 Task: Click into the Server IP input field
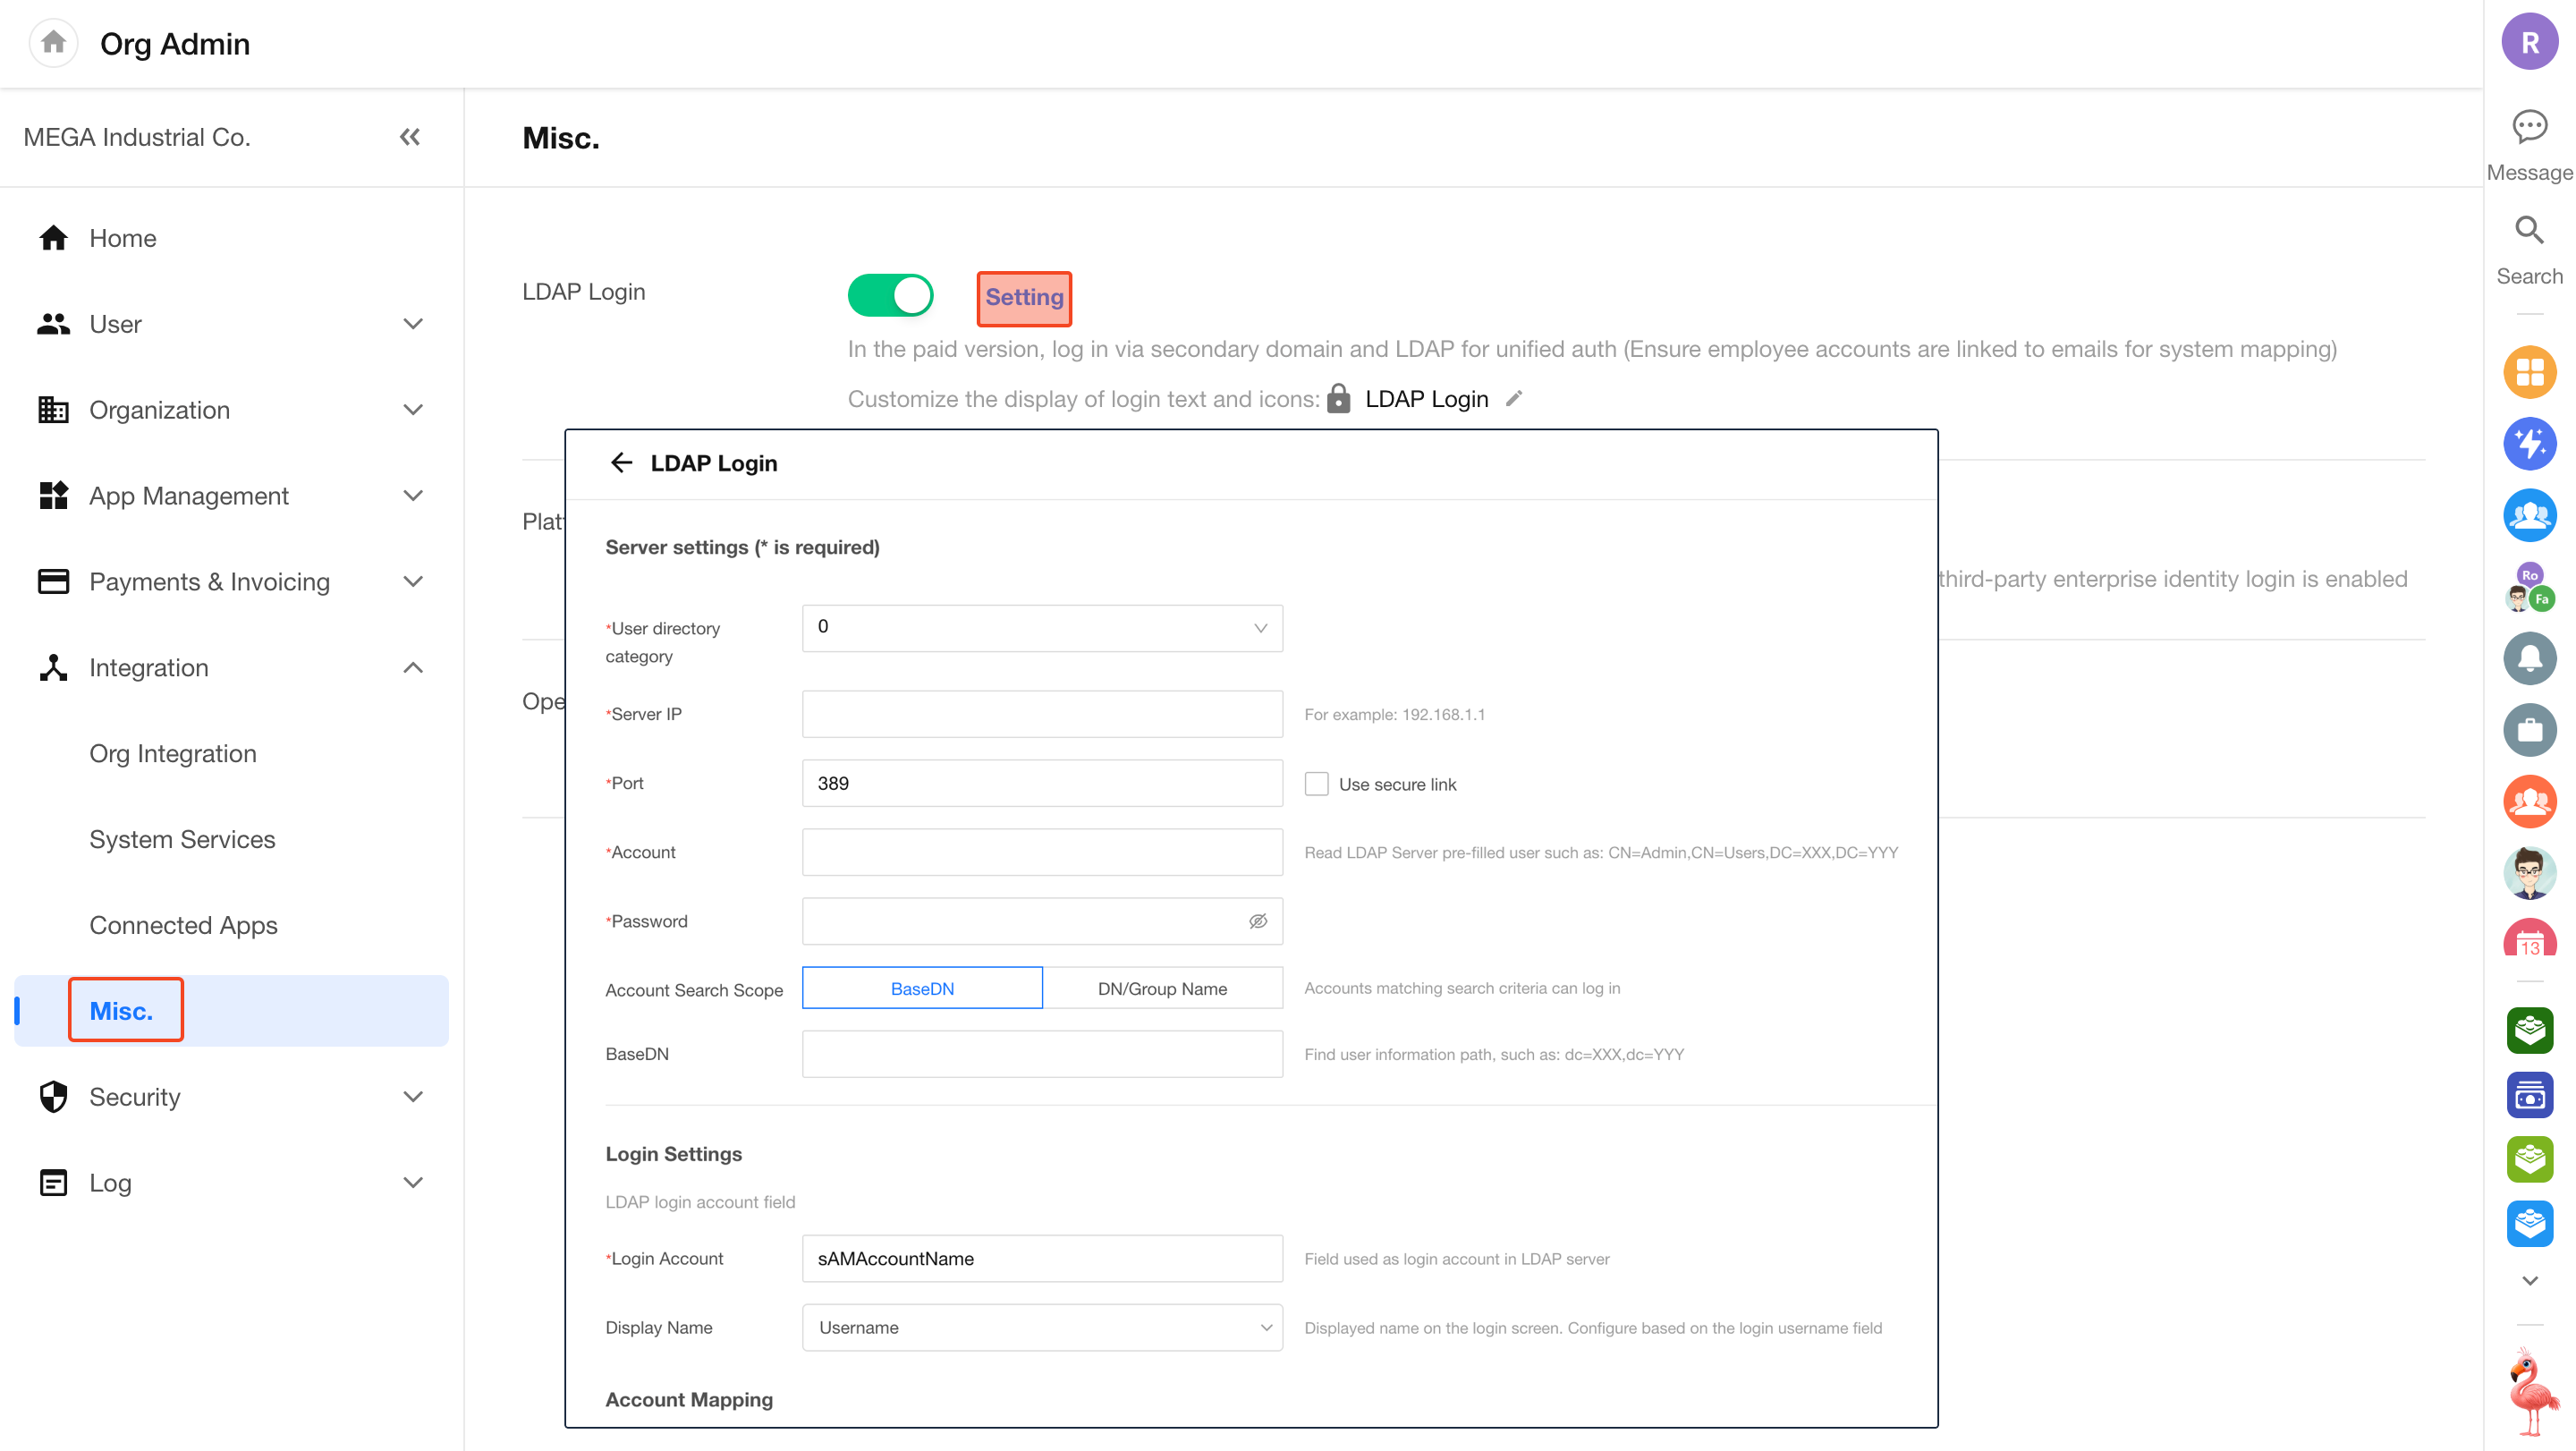point(1041,714)
